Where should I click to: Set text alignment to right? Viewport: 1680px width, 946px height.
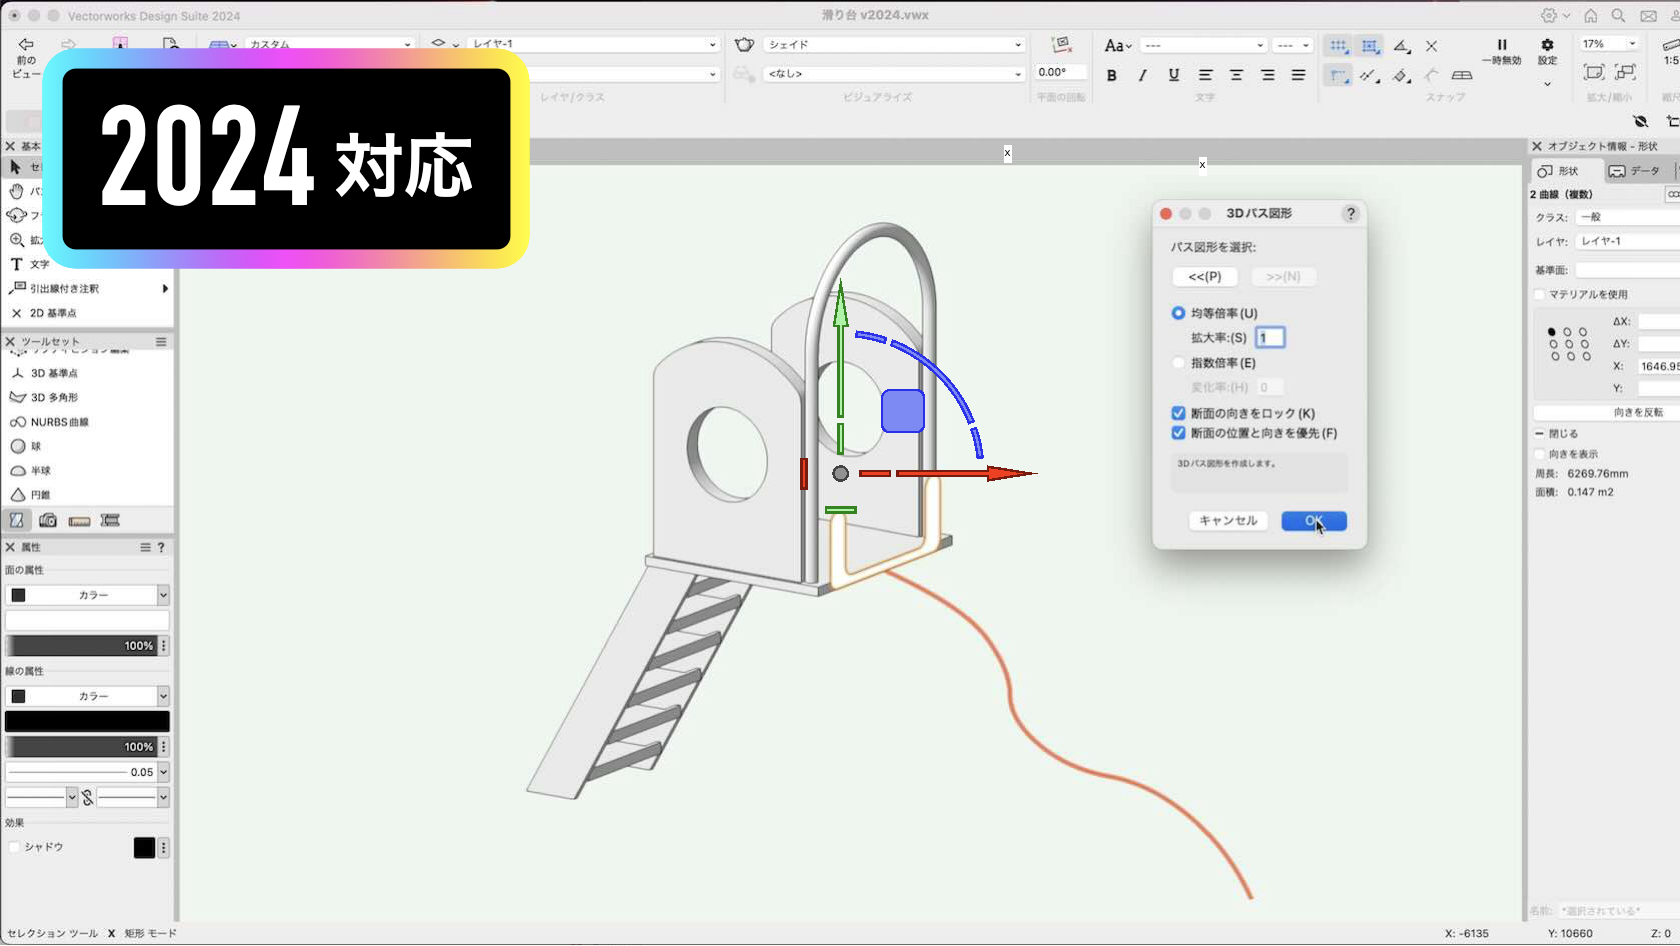click(x=1267, y=75)
